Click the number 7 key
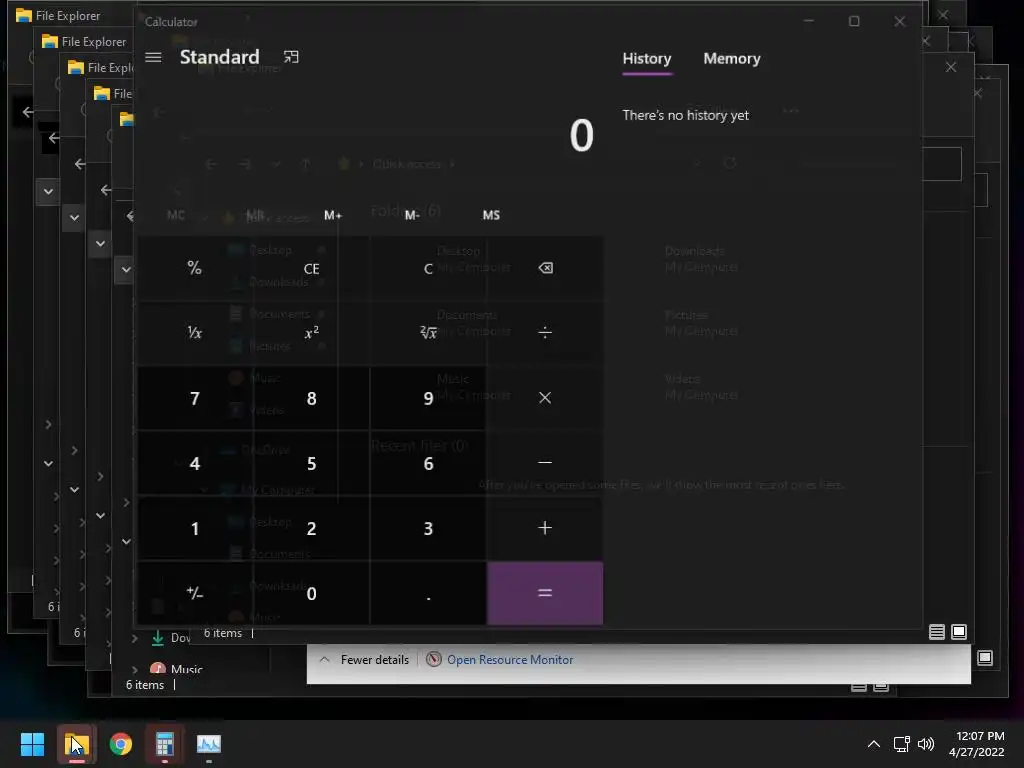 tap(195, 398)
